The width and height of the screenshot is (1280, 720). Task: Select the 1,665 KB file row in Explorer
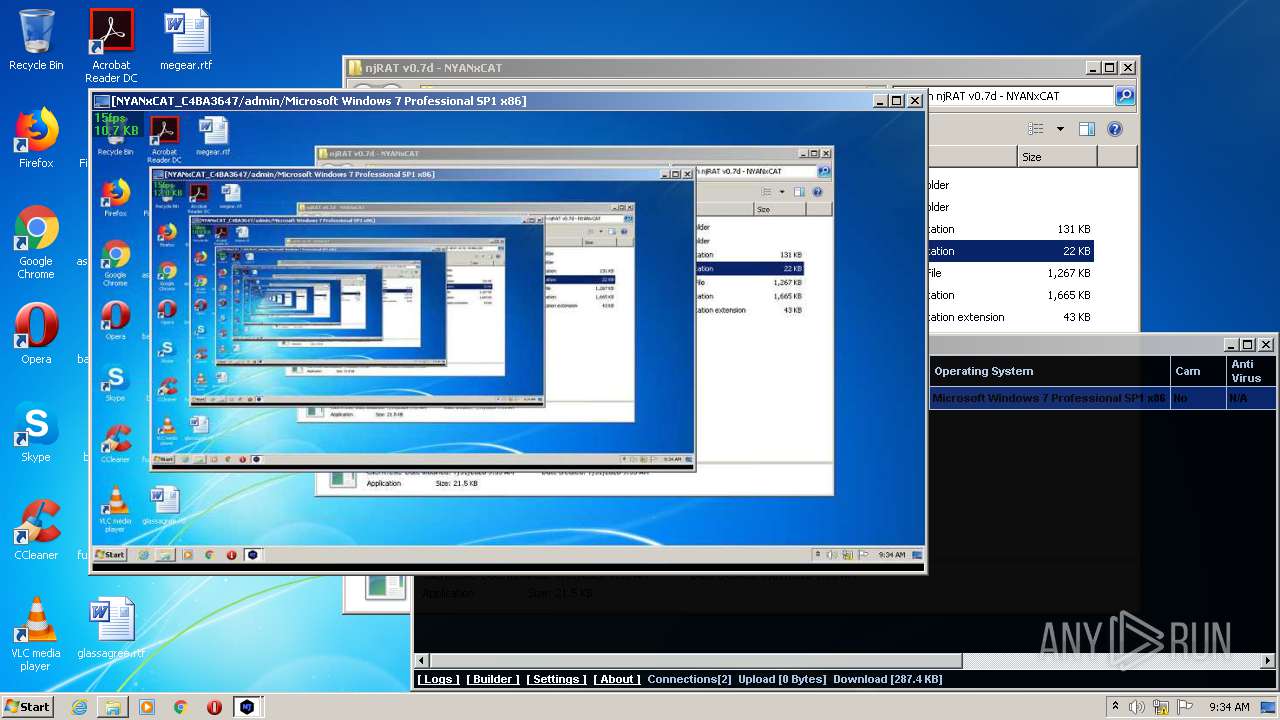point(1011,295)
